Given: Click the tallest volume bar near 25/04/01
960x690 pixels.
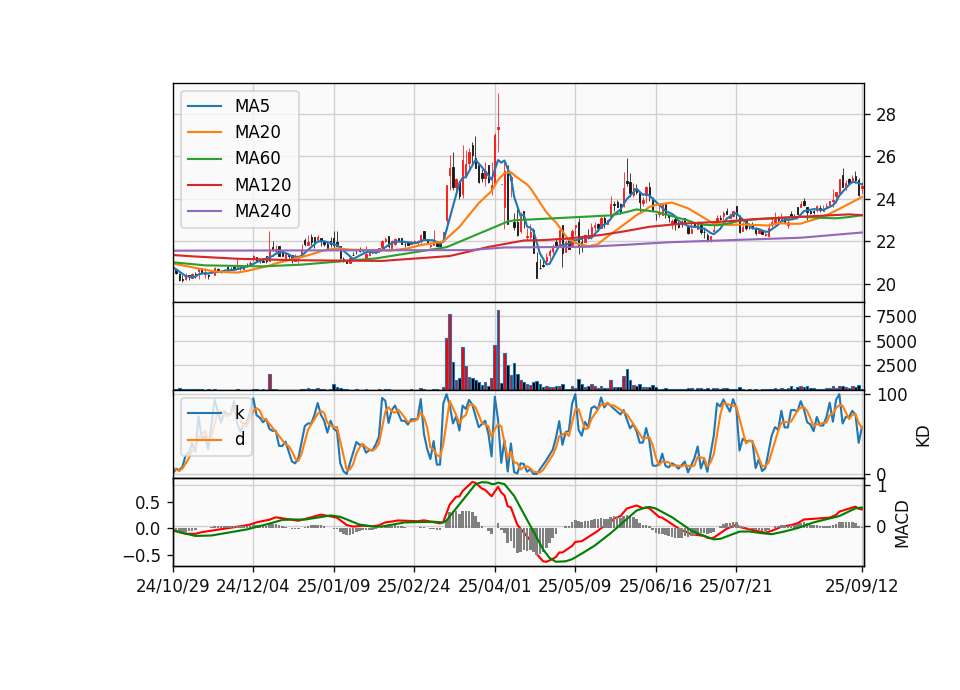Looking at the screenshot, I should click(x=498, y=350).
